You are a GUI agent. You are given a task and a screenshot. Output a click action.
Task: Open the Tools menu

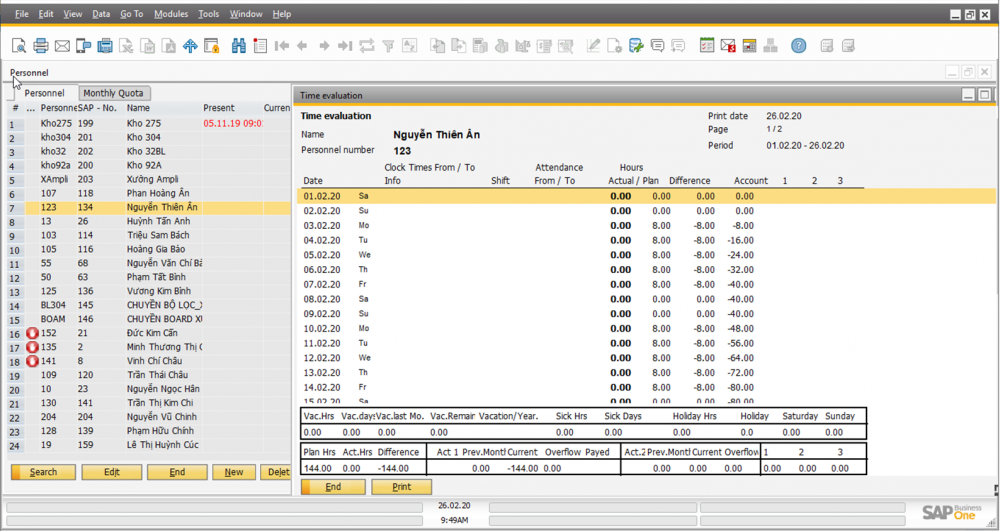(x=209, y=14)
